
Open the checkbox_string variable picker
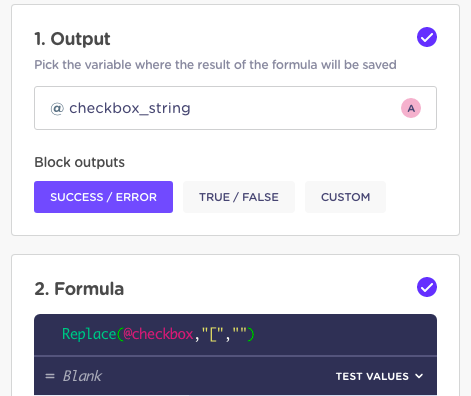235,108
